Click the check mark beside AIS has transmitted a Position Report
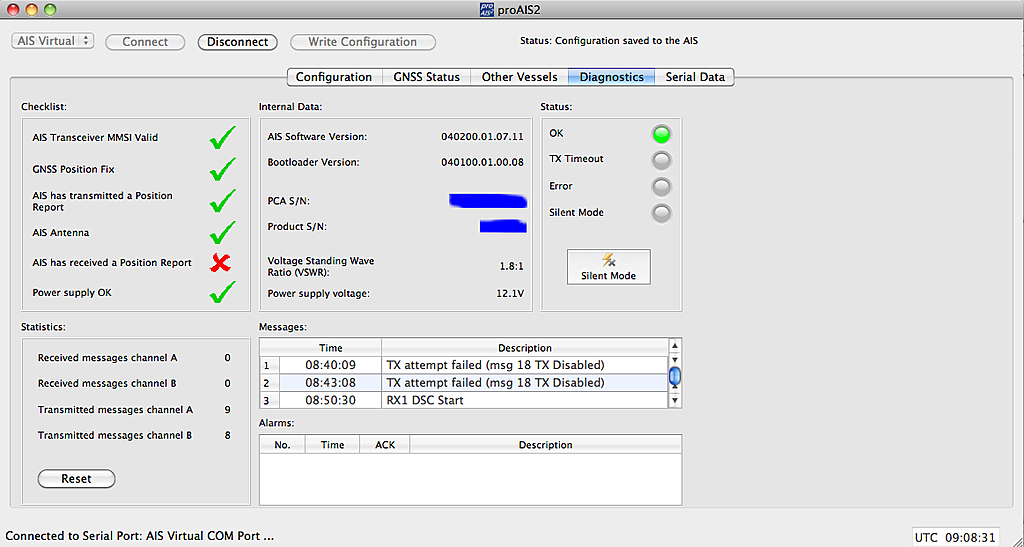 223,201
